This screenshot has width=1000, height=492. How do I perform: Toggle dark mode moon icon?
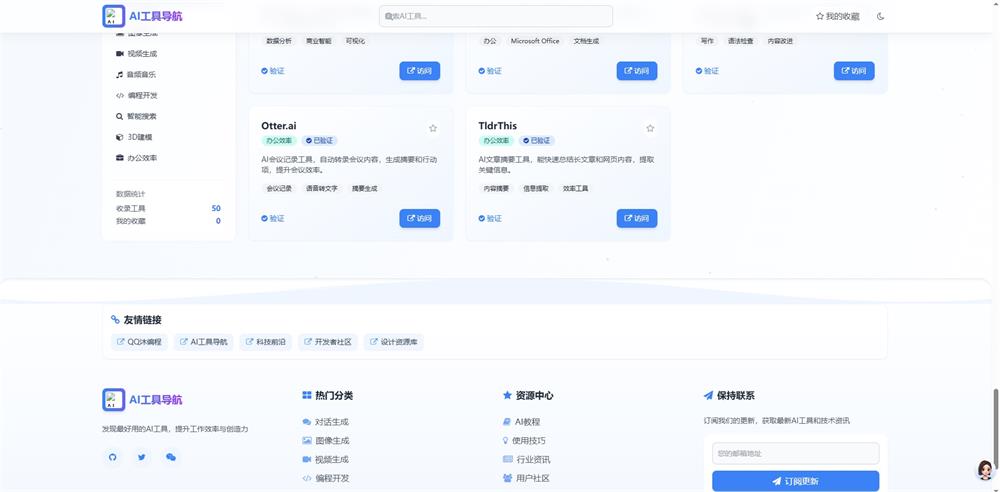pyautogui.click(x=881, y=17)
